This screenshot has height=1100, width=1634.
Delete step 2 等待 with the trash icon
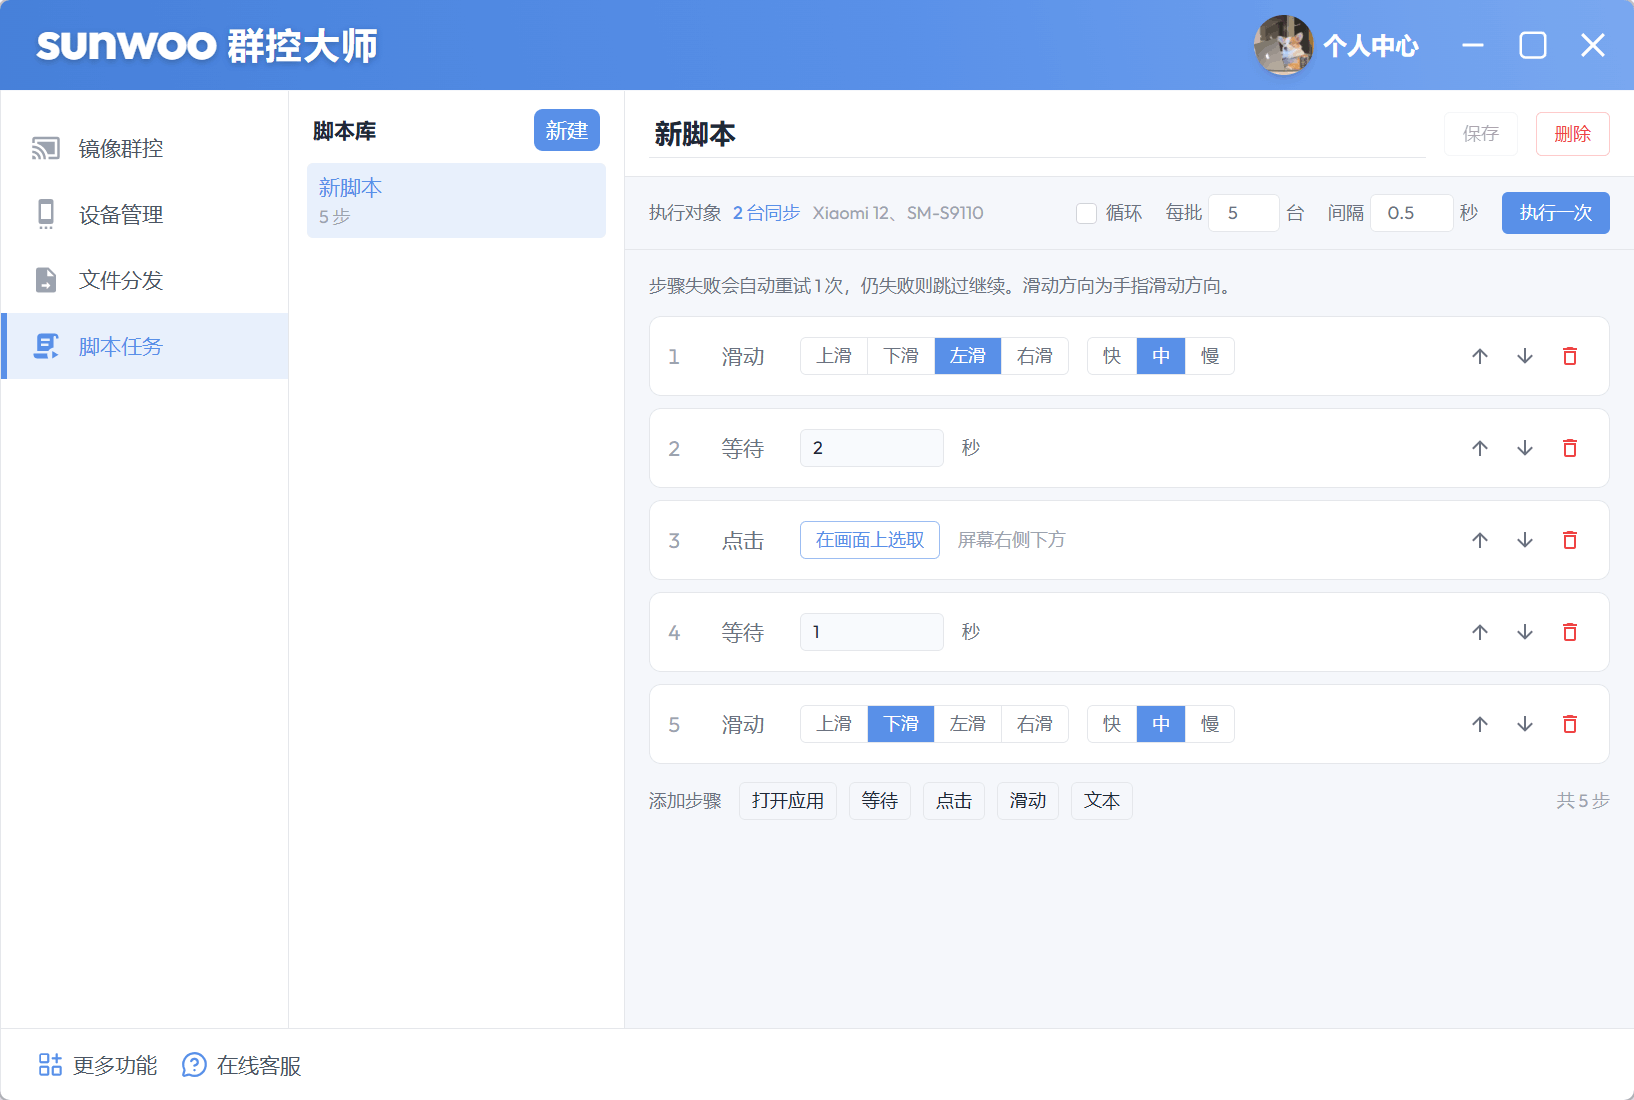click(x=1570, y=448)
